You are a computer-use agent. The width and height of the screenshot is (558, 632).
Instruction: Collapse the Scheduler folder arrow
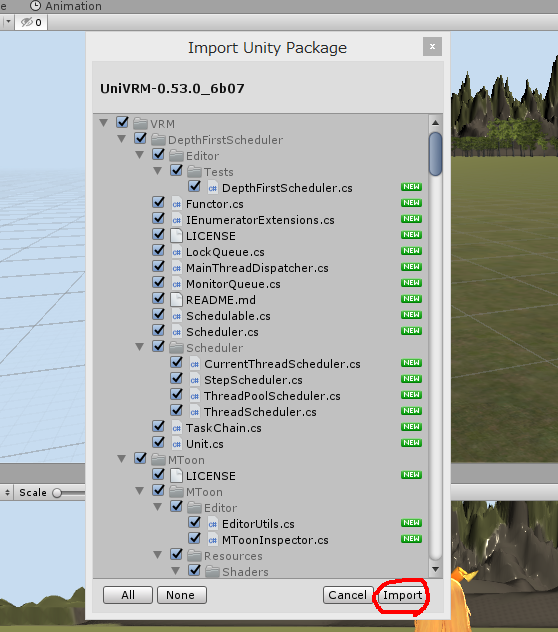140,347
